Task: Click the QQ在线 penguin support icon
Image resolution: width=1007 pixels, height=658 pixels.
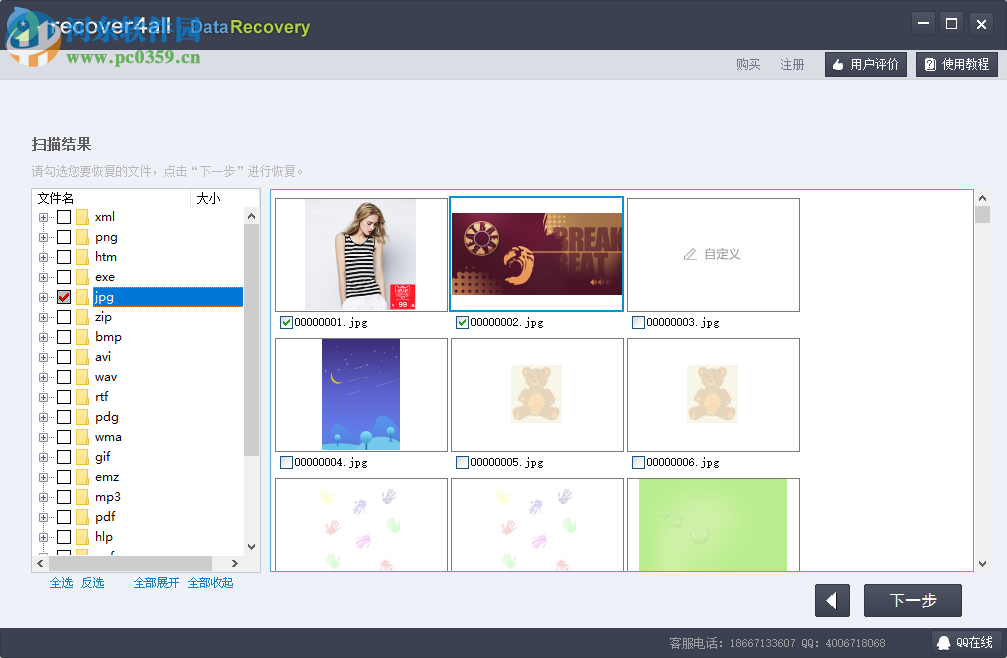Action: click(944, 642)
